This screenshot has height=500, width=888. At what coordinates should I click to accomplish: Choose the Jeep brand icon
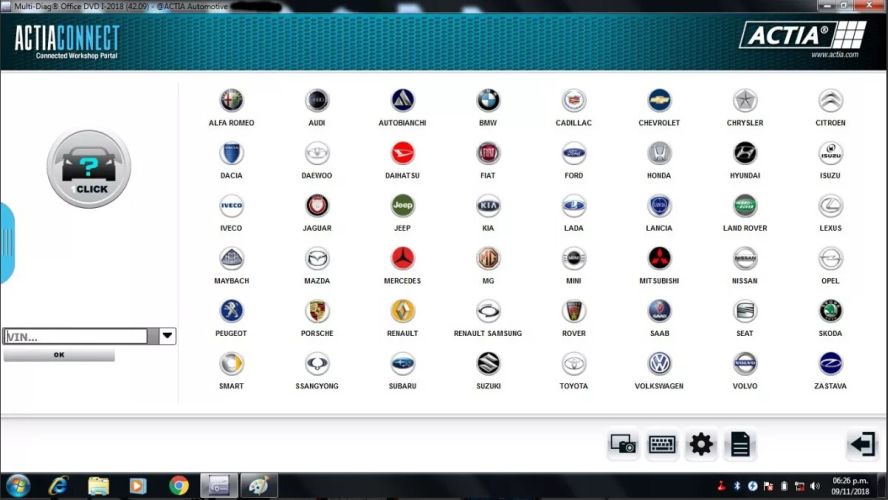pyautogui.click(x=403, y=206)
